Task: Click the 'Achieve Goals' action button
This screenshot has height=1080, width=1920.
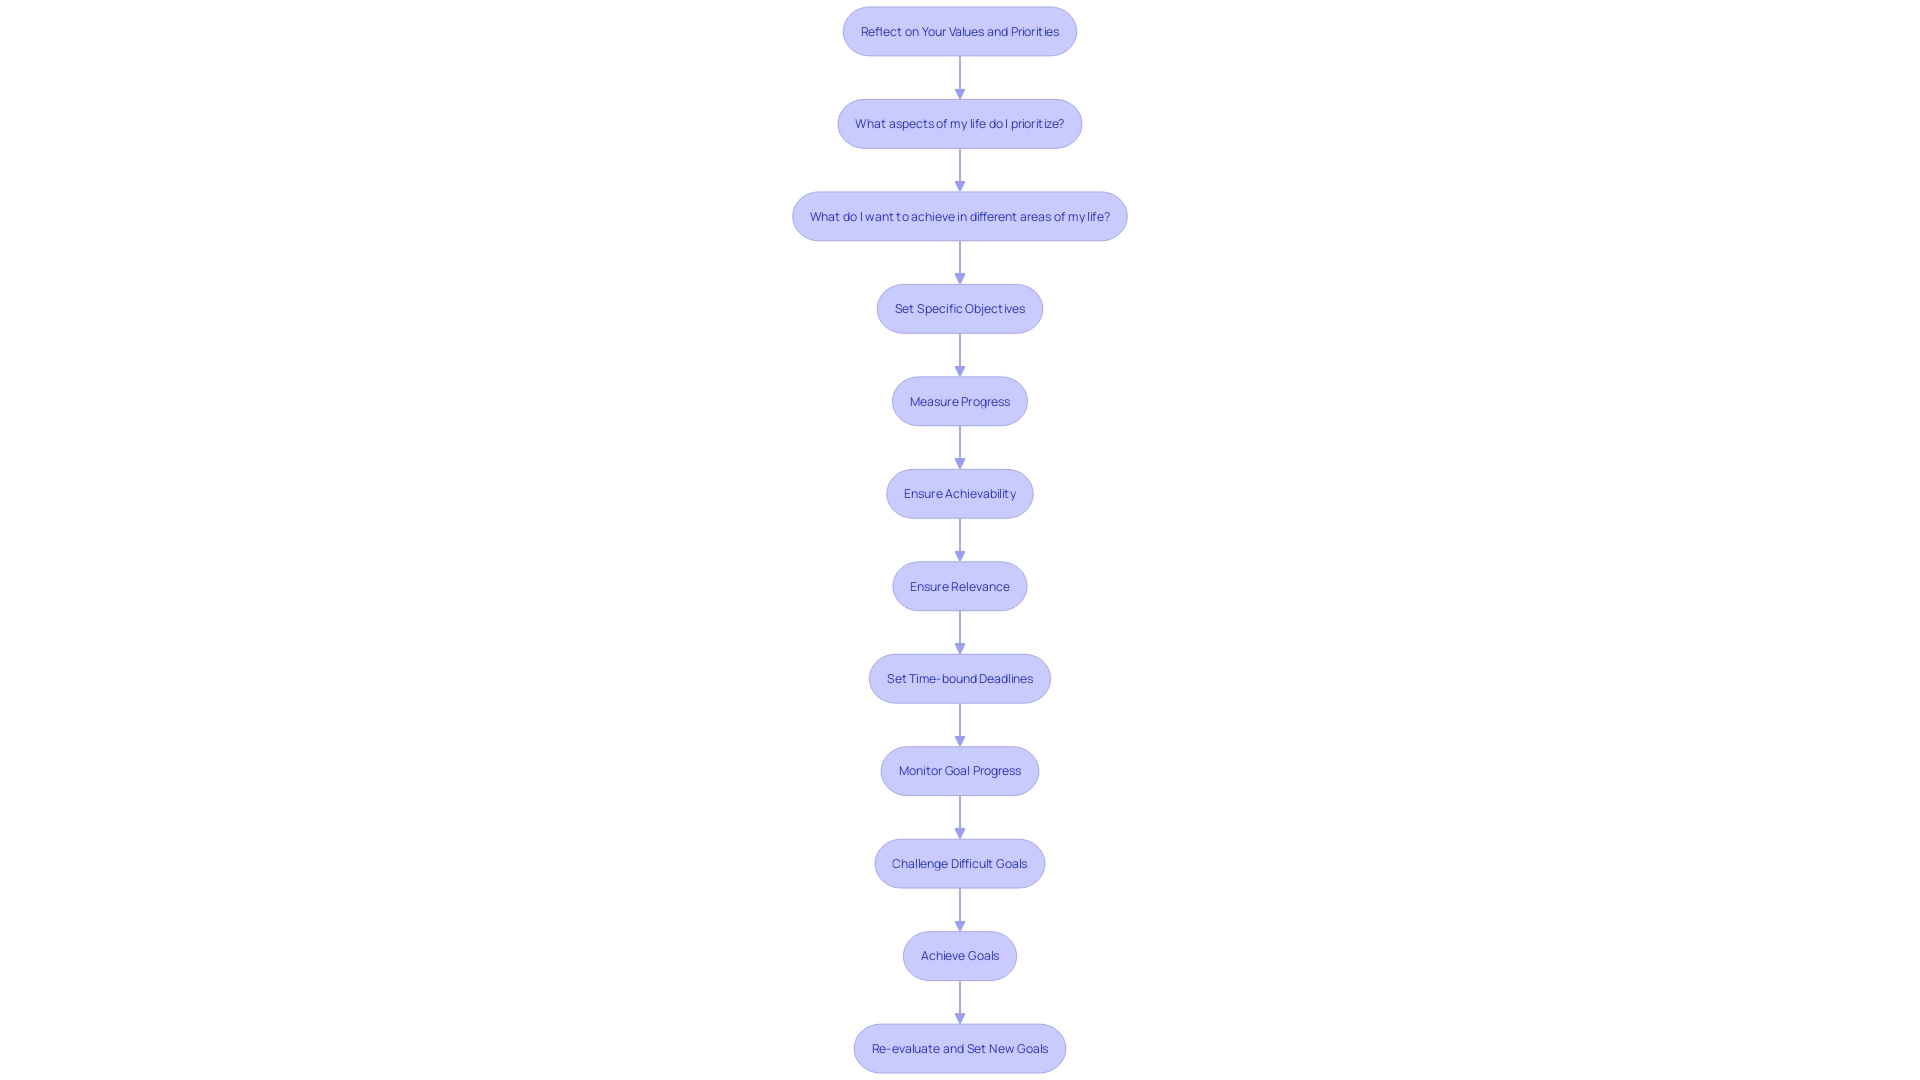Action: click(x=960, y=955)
